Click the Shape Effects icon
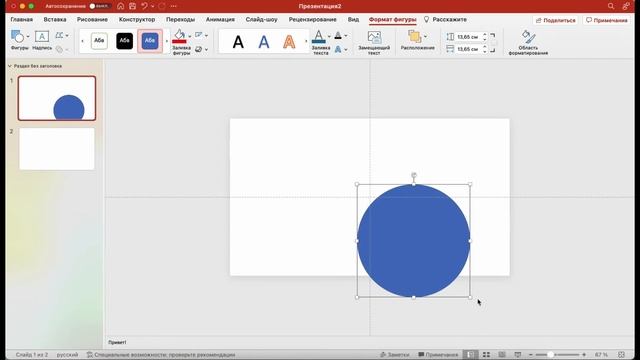Viewport: 640px width, 360px height. pos(199,49)
